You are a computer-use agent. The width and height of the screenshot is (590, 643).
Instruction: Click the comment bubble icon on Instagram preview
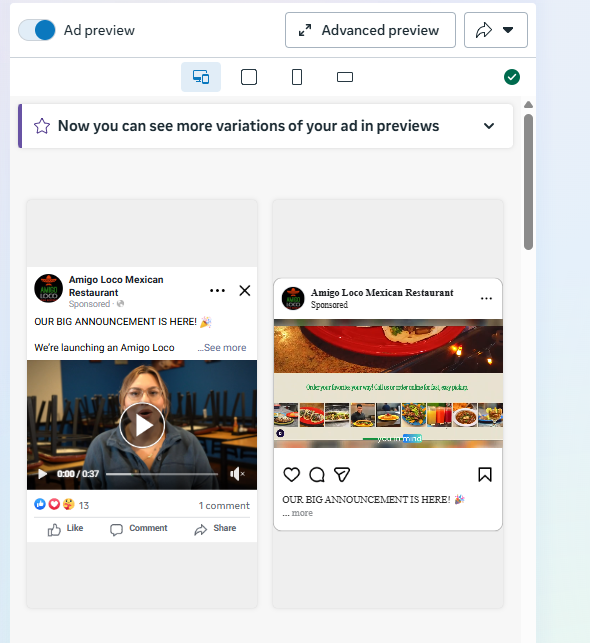click(317, 474)
